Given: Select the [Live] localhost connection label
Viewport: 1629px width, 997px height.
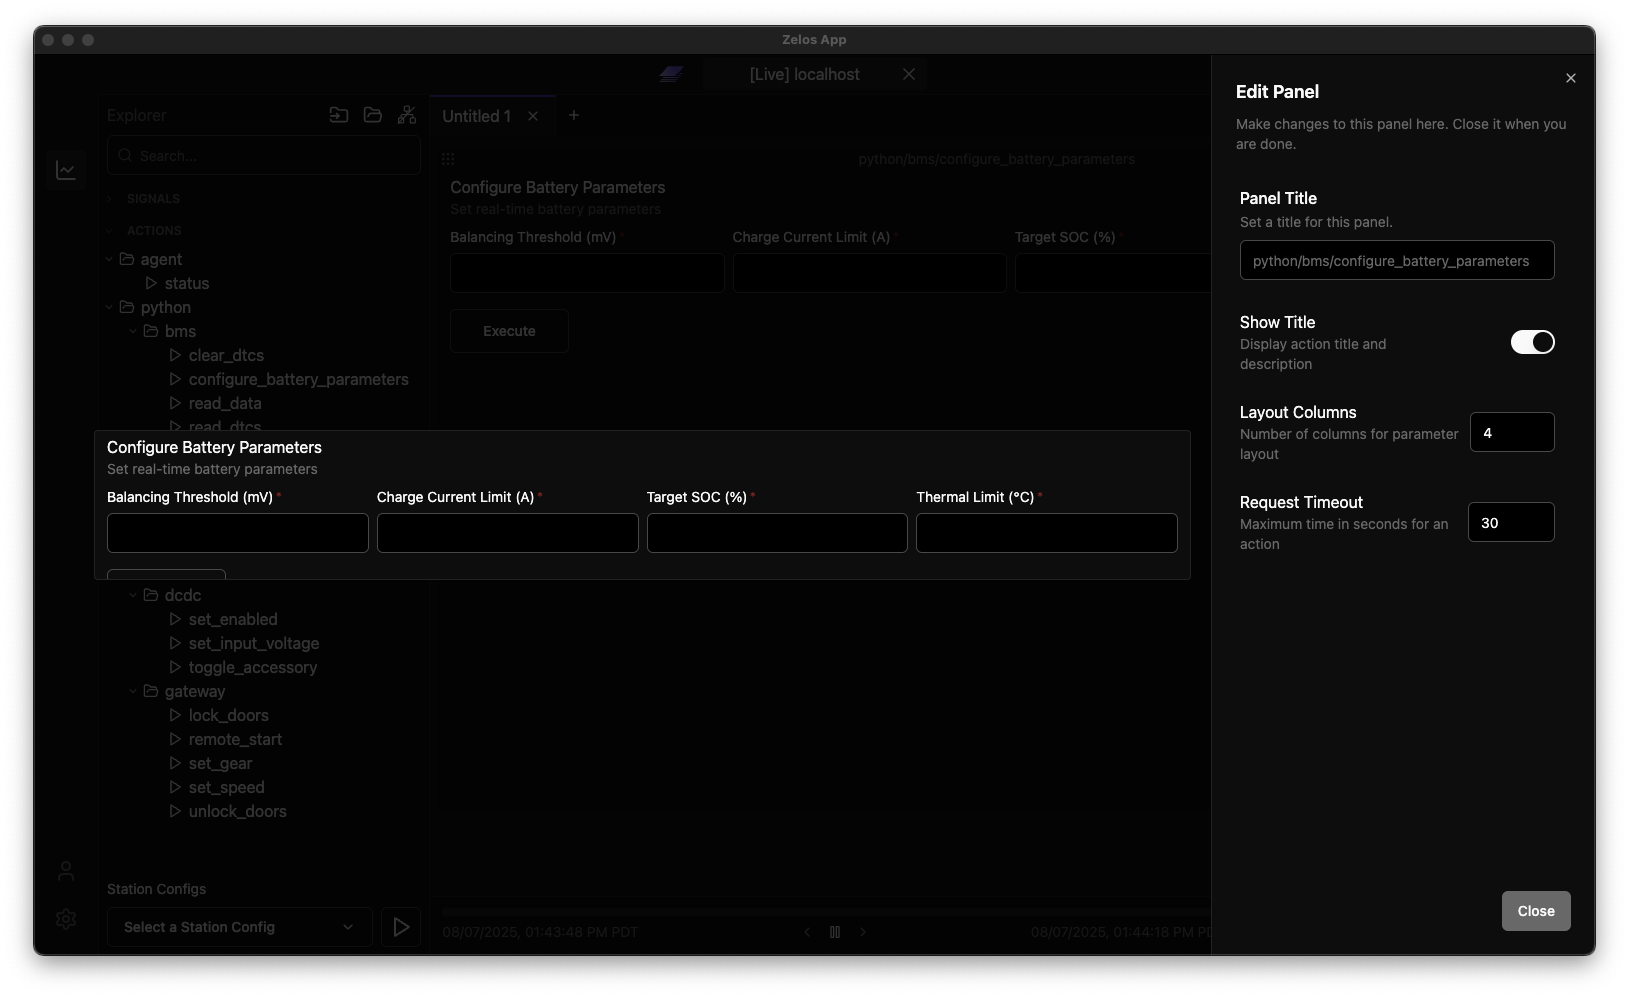Looking at the screenshot, I should coord(804,74).
